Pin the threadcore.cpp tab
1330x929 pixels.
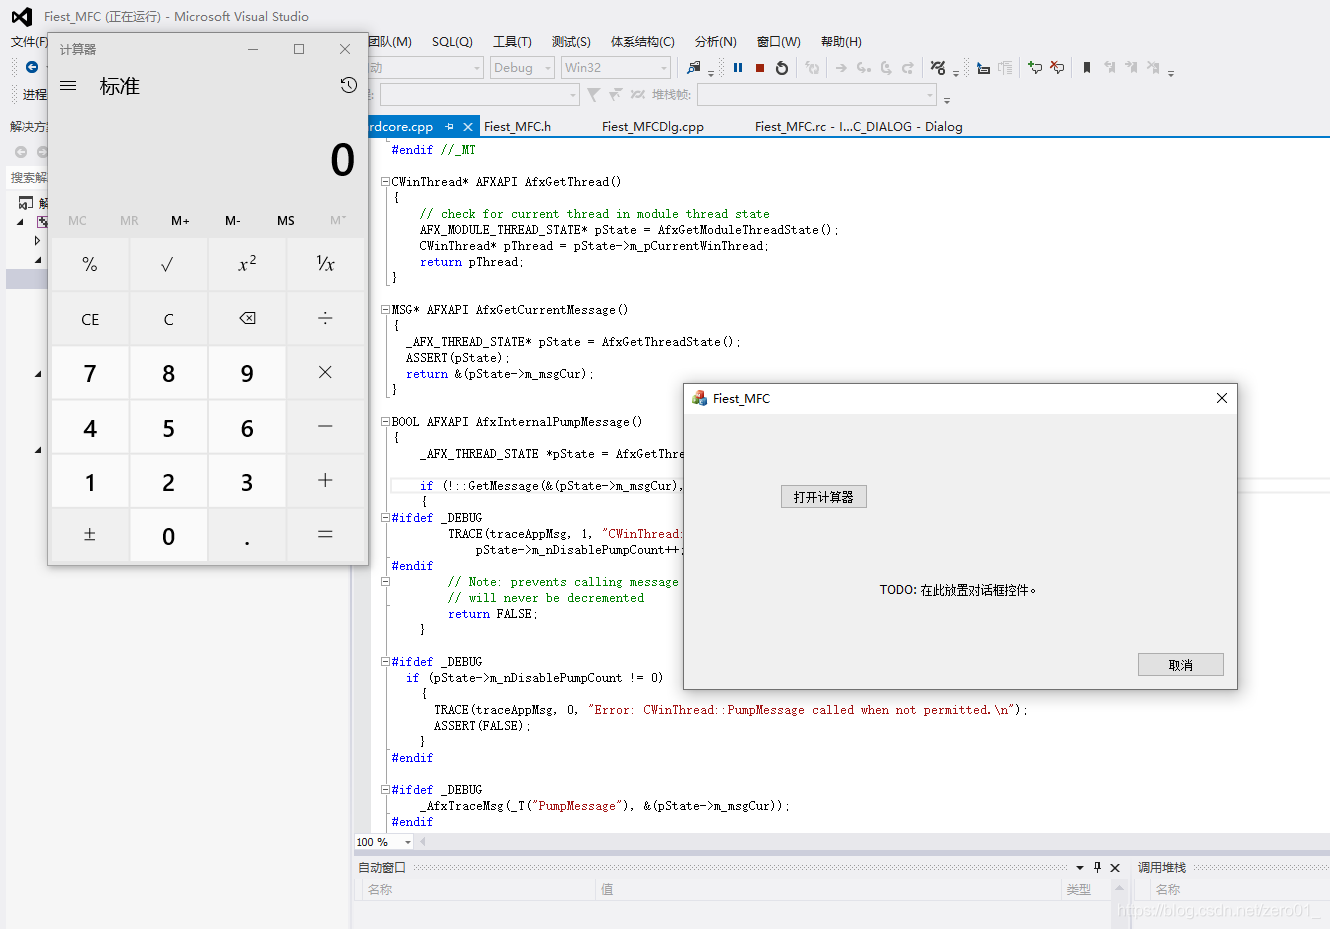pyautogui.click(x=450, y=127)
